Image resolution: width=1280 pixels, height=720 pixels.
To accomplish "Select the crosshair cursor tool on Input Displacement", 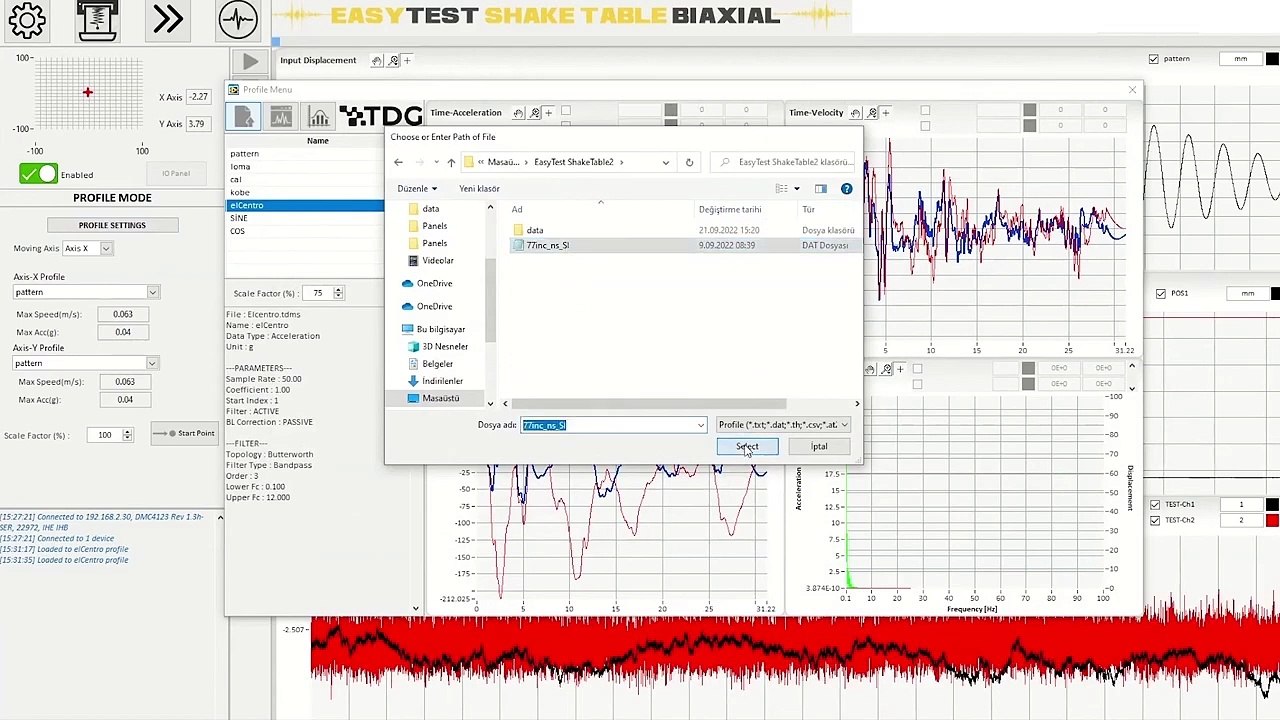I will (406, 61).
